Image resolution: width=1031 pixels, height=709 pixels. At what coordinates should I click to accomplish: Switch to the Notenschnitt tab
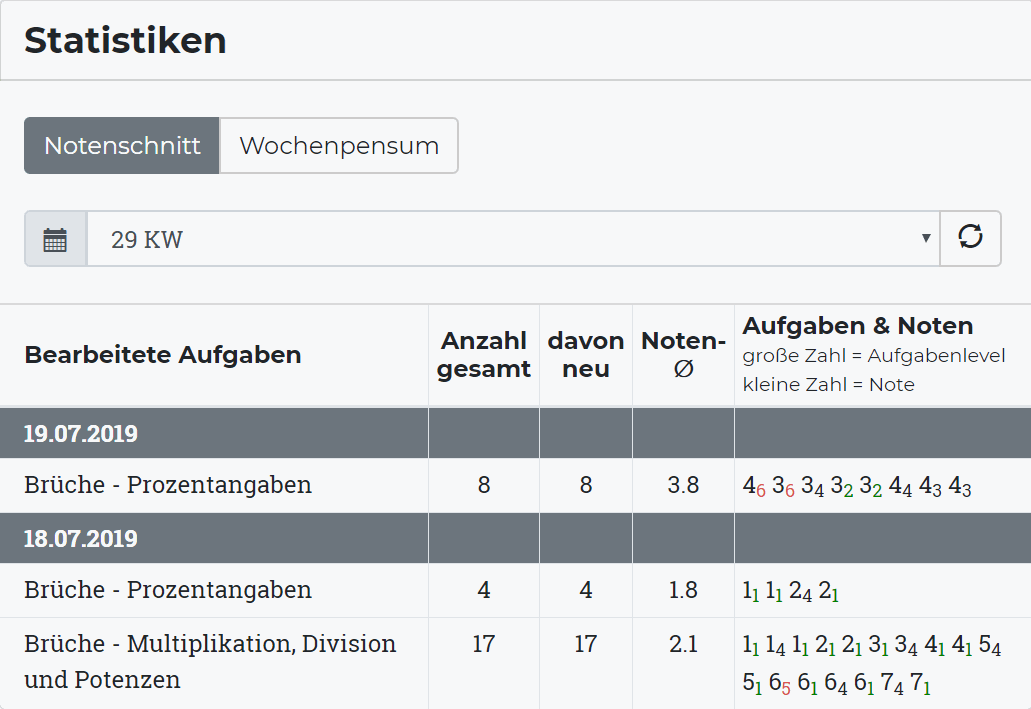122,146
